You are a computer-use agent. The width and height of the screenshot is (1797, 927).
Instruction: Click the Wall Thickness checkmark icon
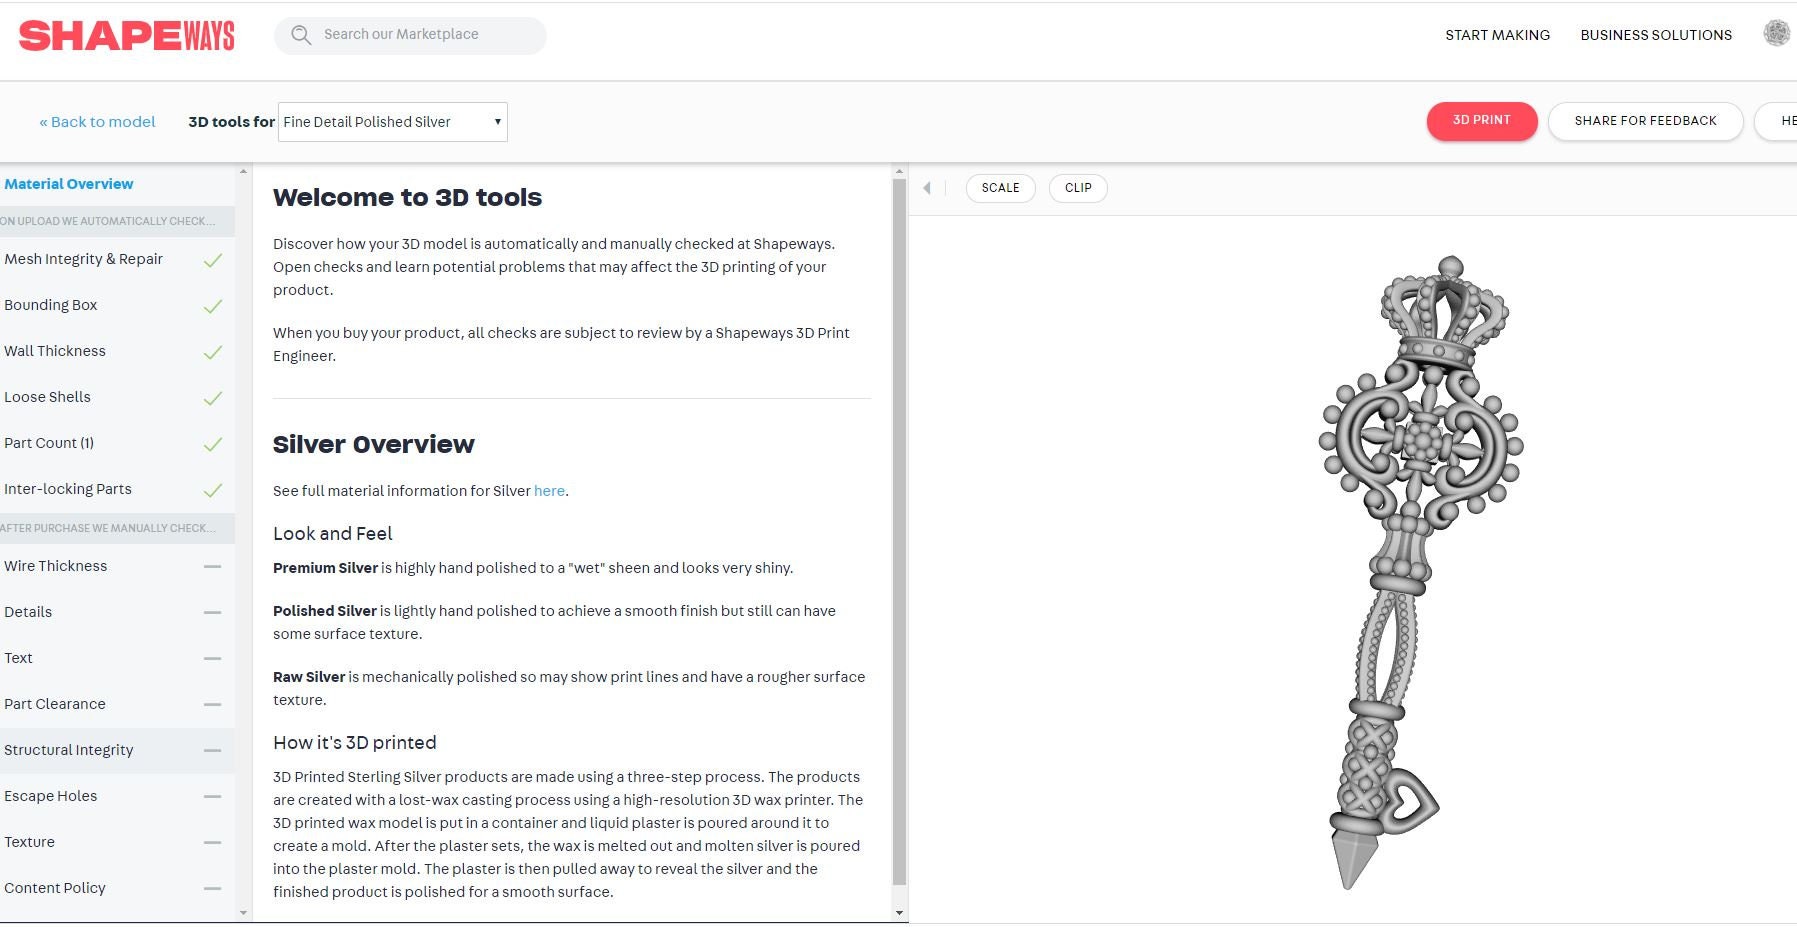pos(213,352)
